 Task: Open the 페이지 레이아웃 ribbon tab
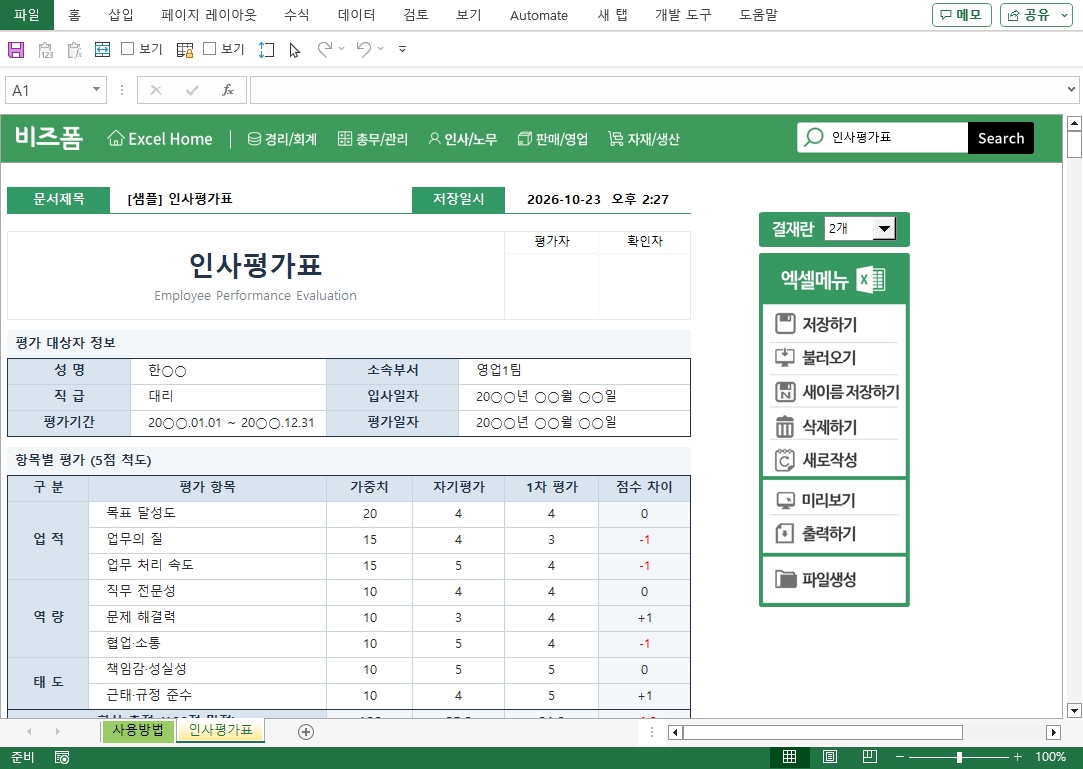[x=209, y=15]
